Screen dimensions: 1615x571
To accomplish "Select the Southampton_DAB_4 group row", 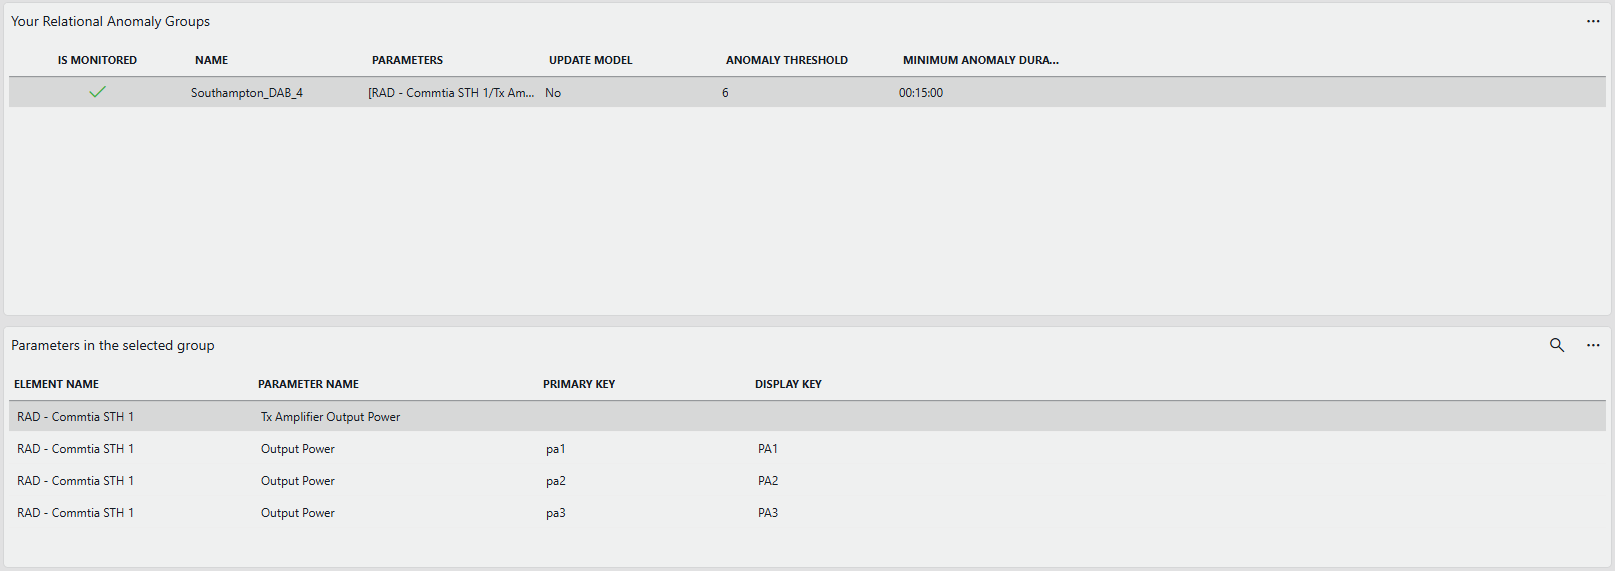I will click(x=247, y=93).
